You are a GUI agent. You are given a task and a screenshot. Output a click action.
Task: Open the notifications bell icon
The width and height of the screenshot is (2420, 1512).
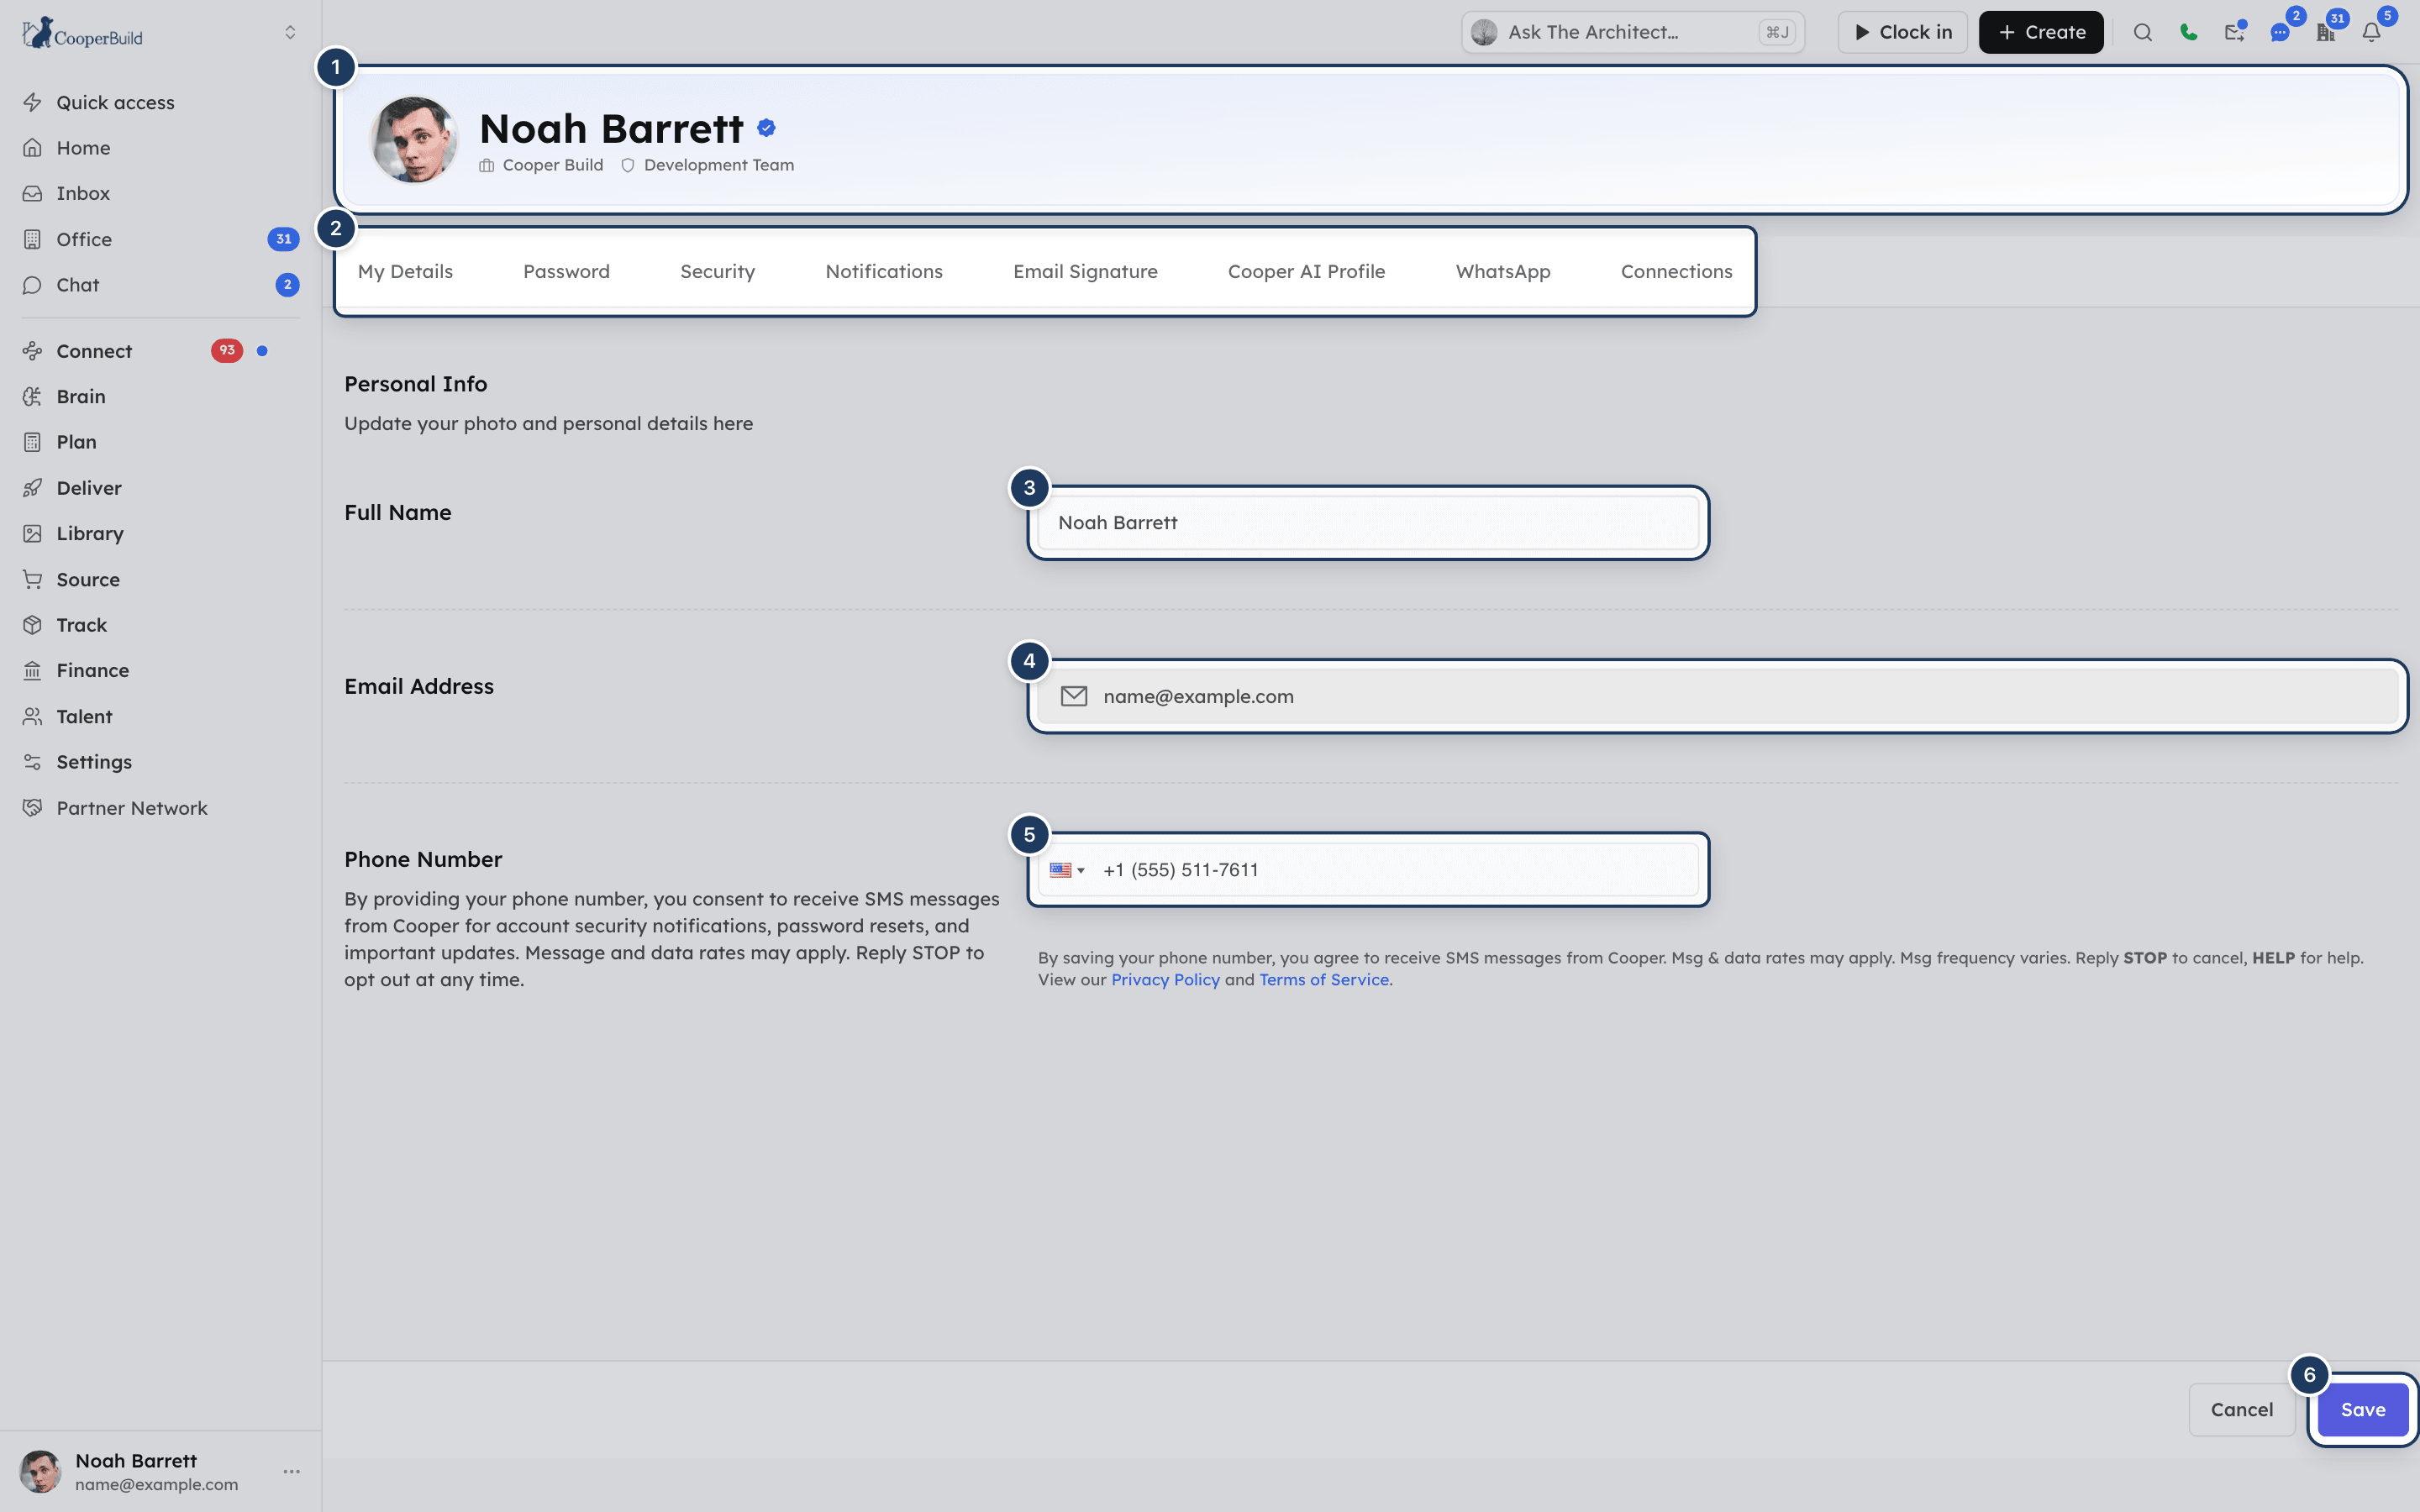click(x=2371, y=32)
